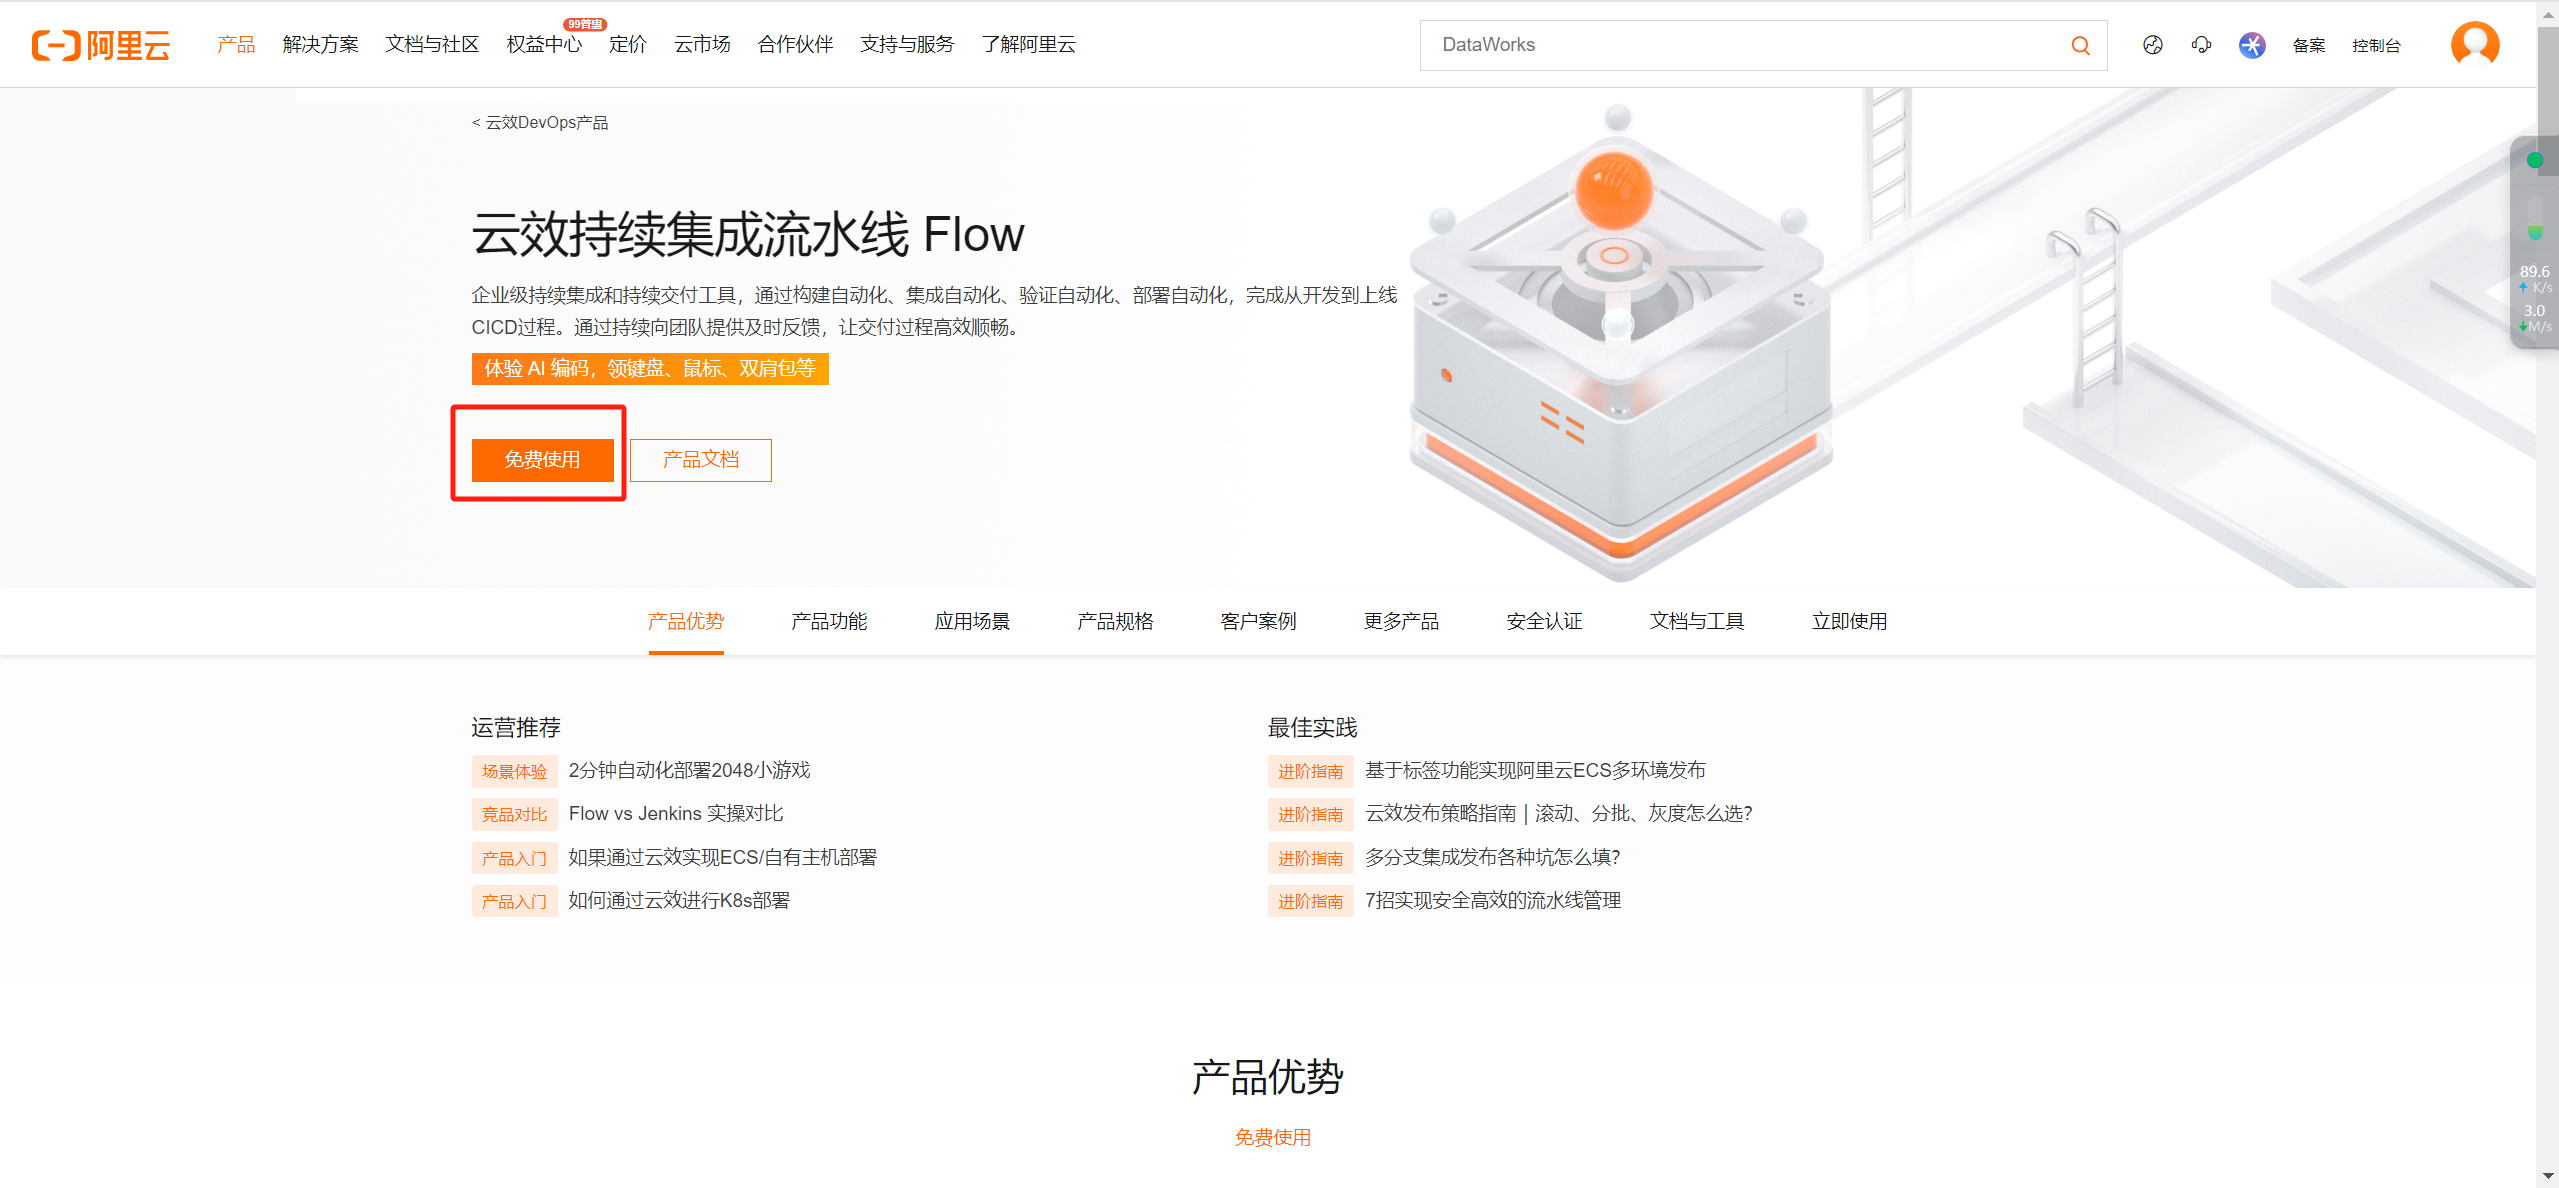2559x1188 pixels.
Task: Click the scrollbar down arrow
Action: (x=2547, y=1176)
